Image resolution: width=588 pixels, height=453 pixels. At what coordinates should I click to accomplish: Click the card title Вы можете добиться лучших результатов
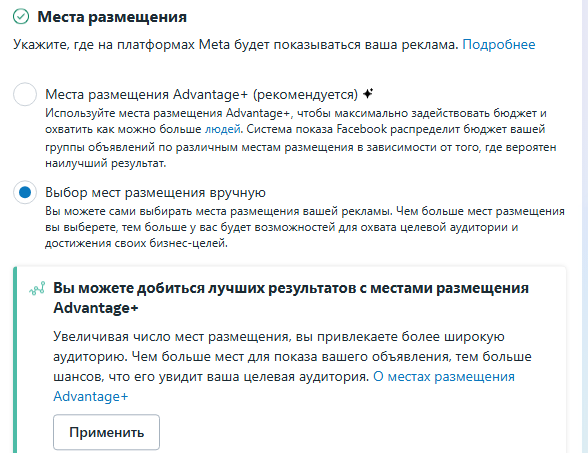[291, 298]
